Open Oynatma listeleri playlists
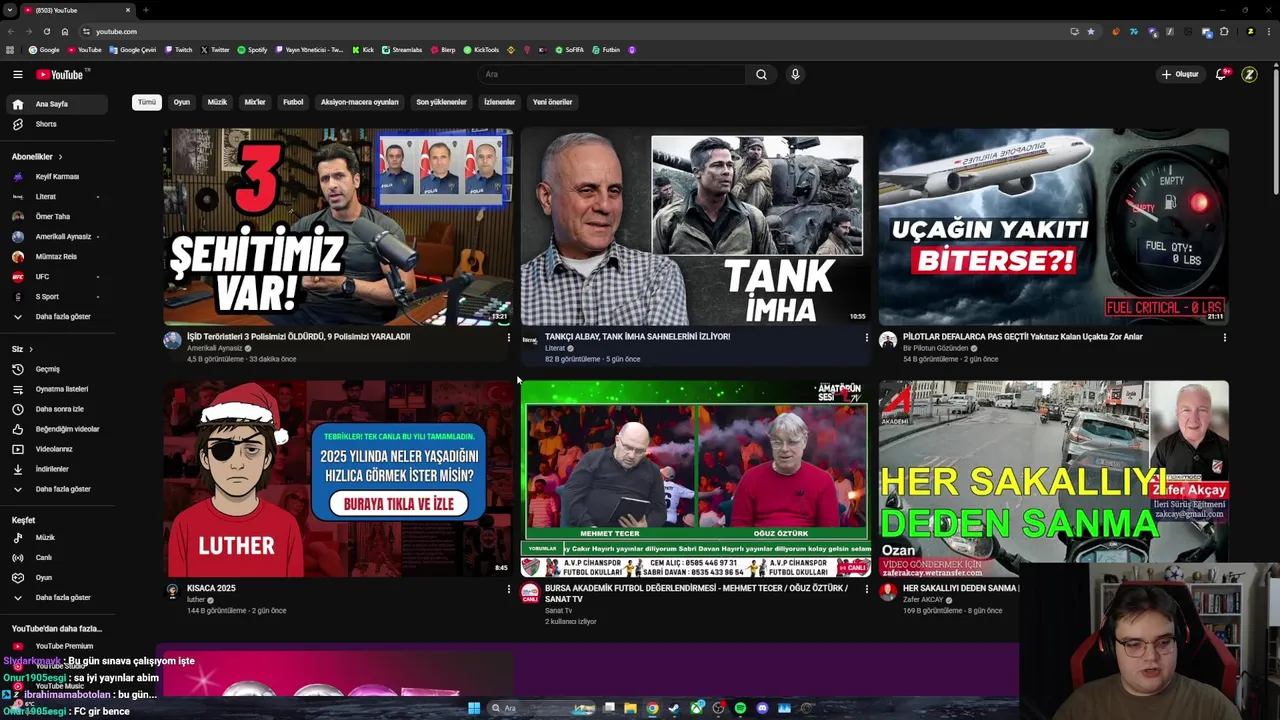Viewport: 1280px width, 720px height. coord(57,389)
